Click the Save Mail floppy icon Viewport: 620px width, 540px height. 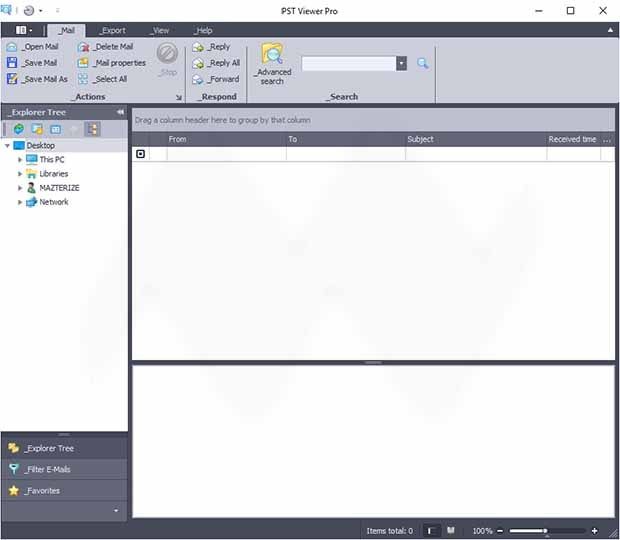(12, 63)
